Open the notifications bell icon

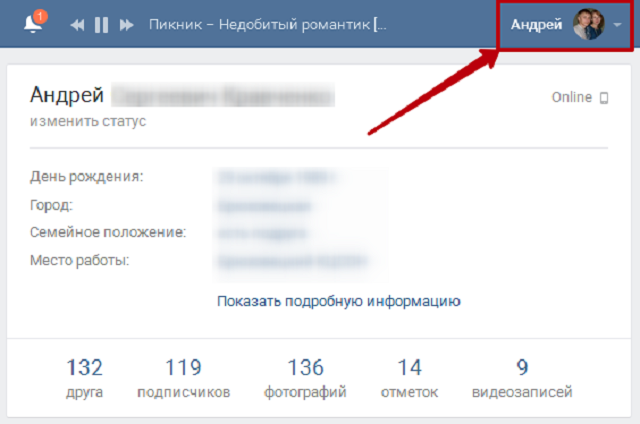[x=33, y=24]
